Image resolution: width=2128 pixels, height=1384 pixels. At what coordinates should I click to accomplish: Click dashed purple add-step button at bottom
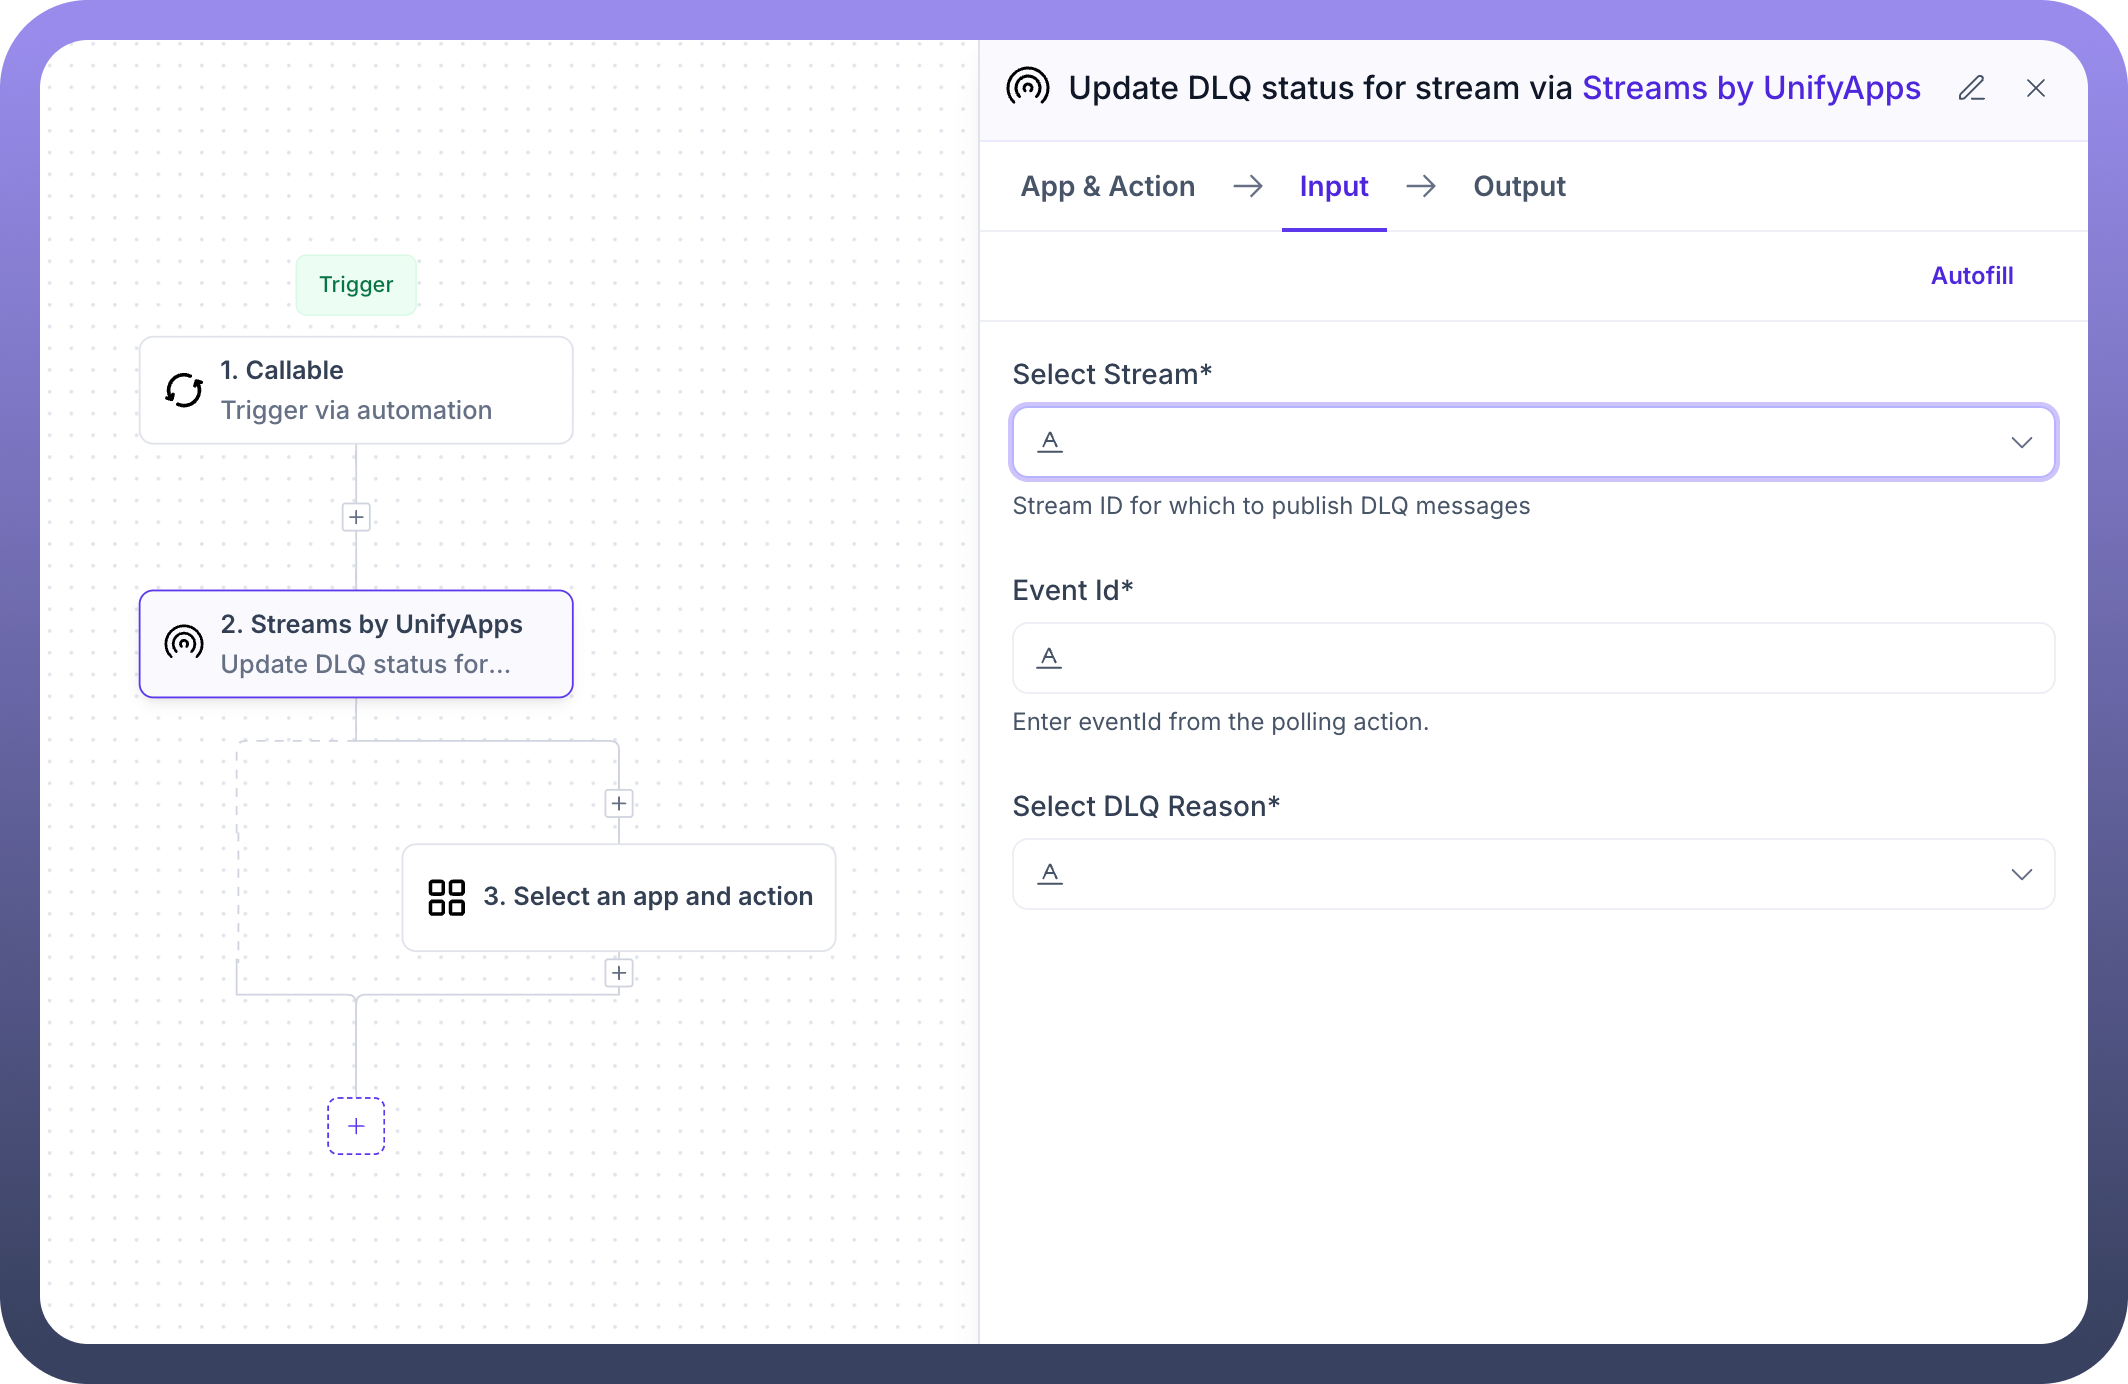(356, 1126)
